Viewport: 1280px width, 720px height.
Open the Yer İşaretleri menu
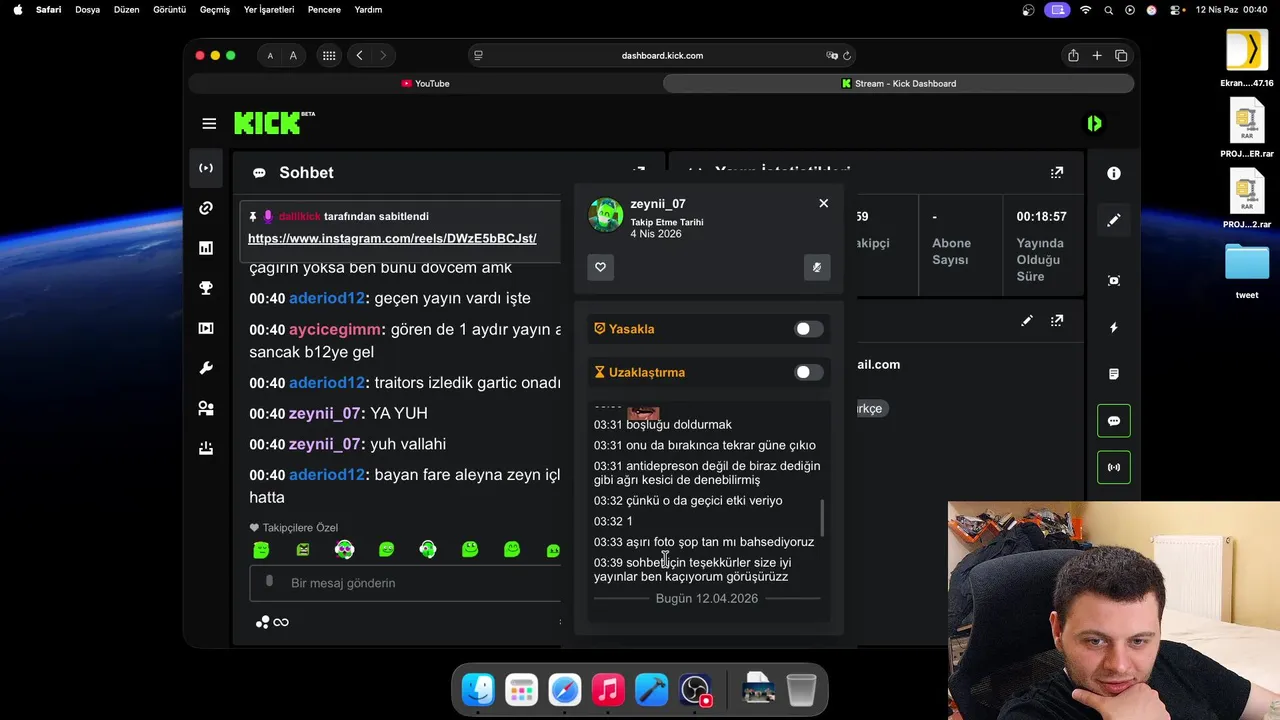269,9
